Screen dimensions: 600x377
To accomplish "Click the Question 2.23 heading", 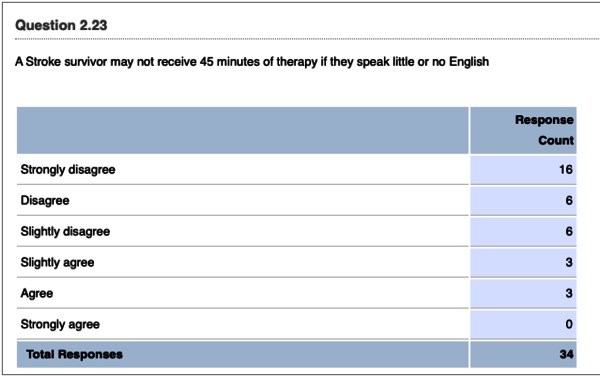I will coord(61,25).
